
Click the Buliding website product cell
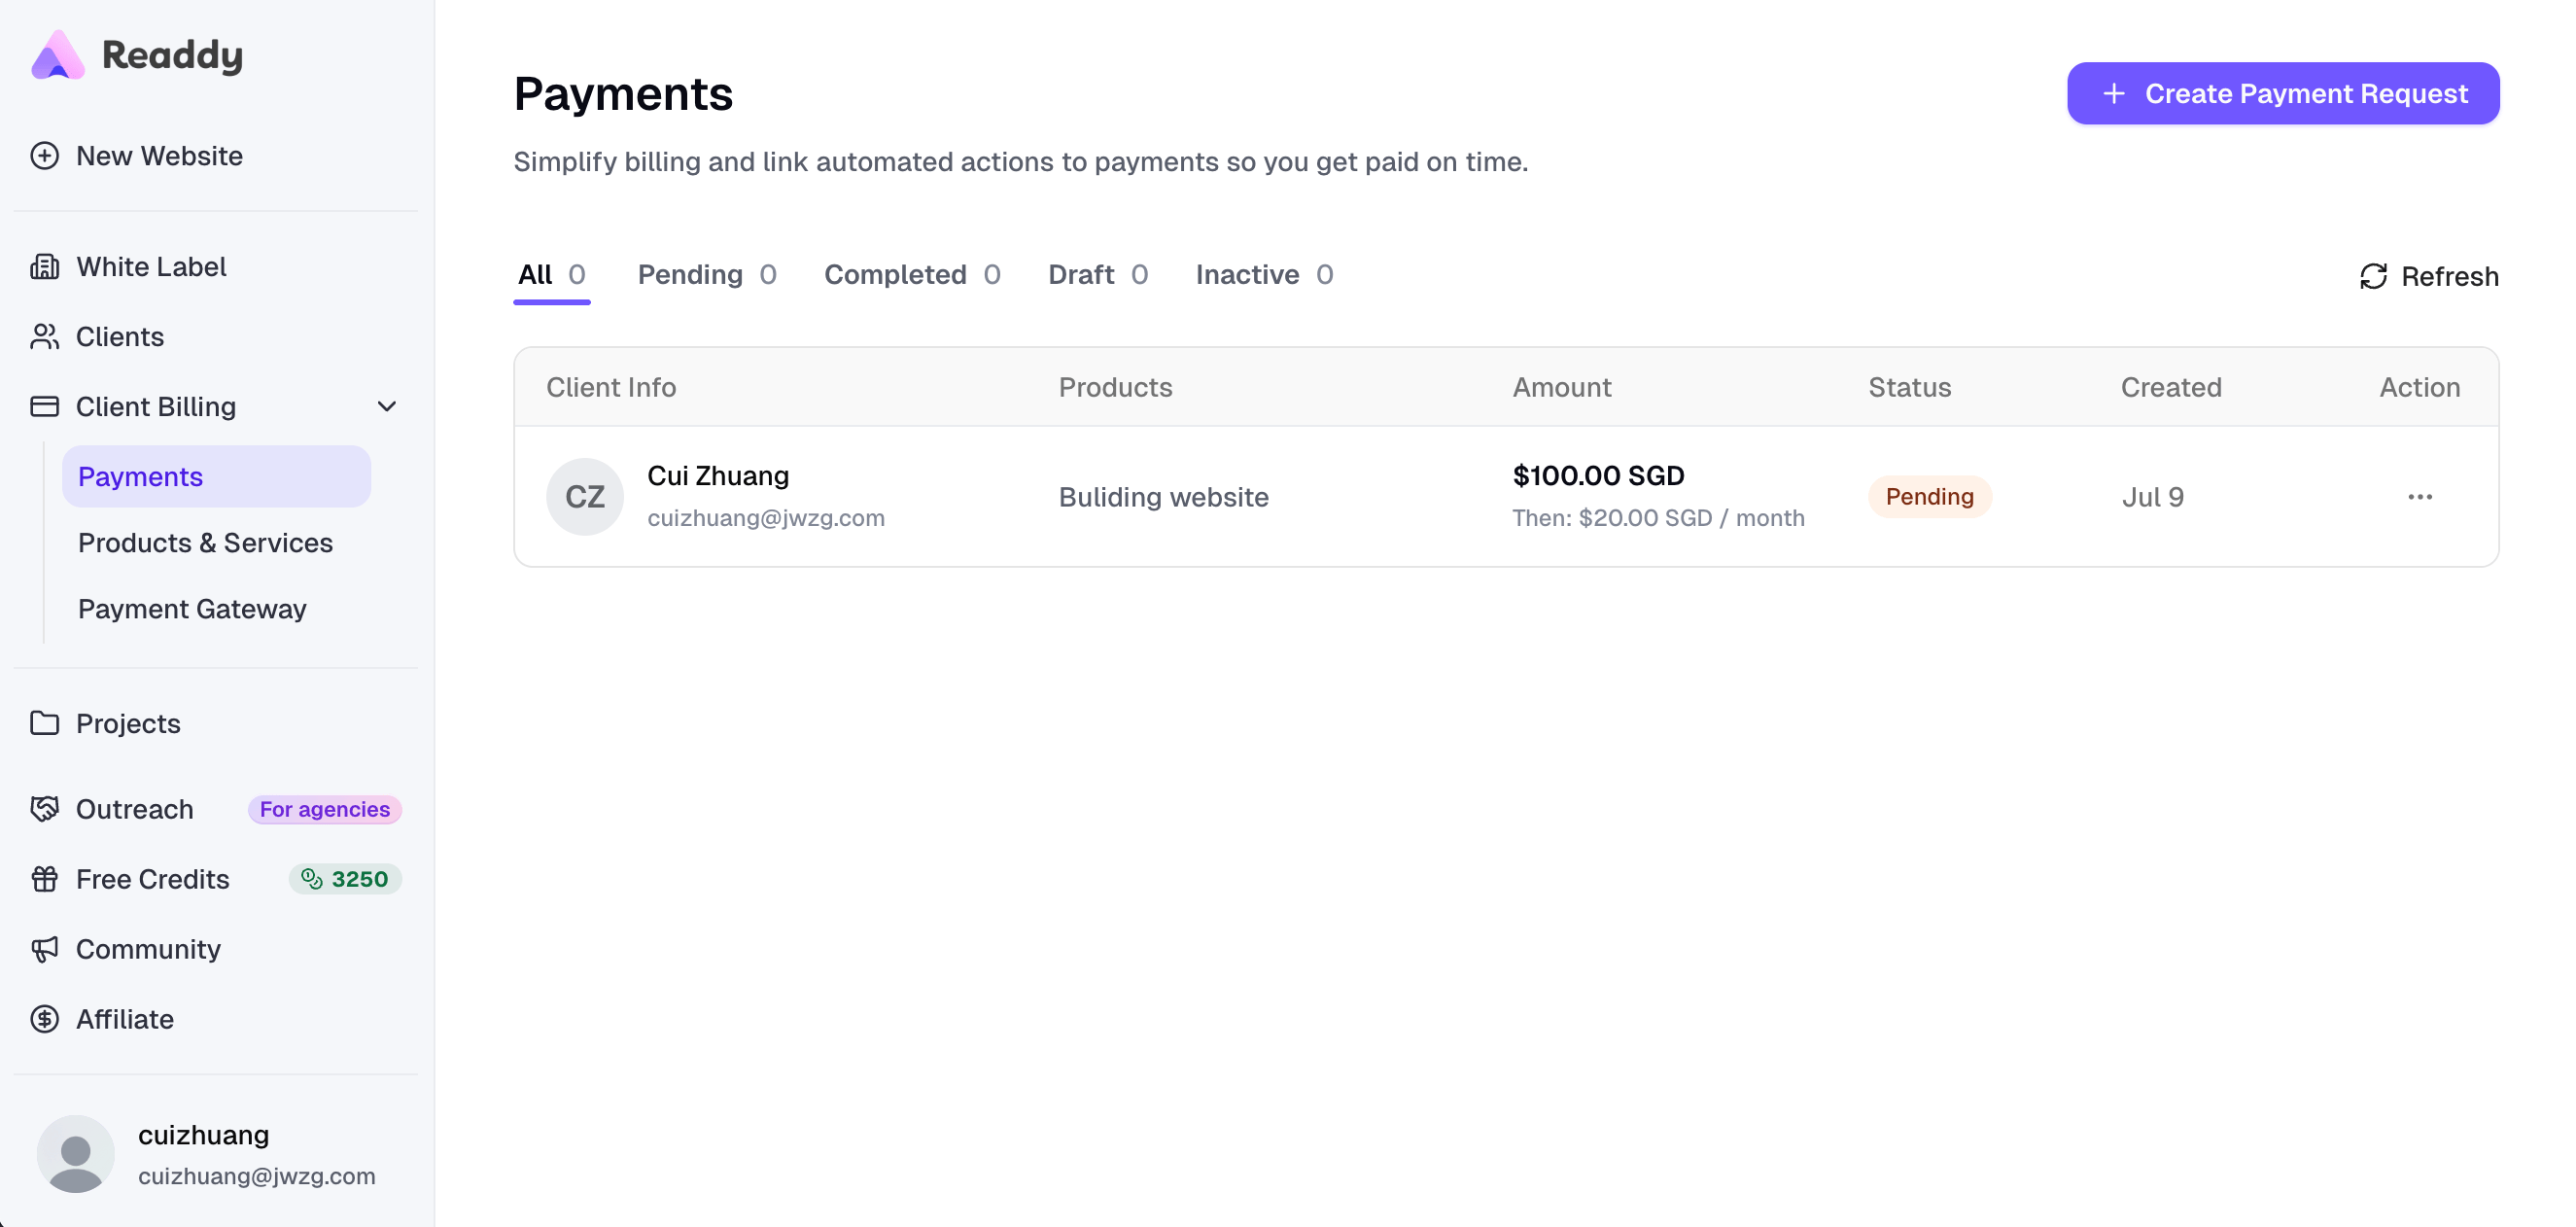click(1163, 497)
